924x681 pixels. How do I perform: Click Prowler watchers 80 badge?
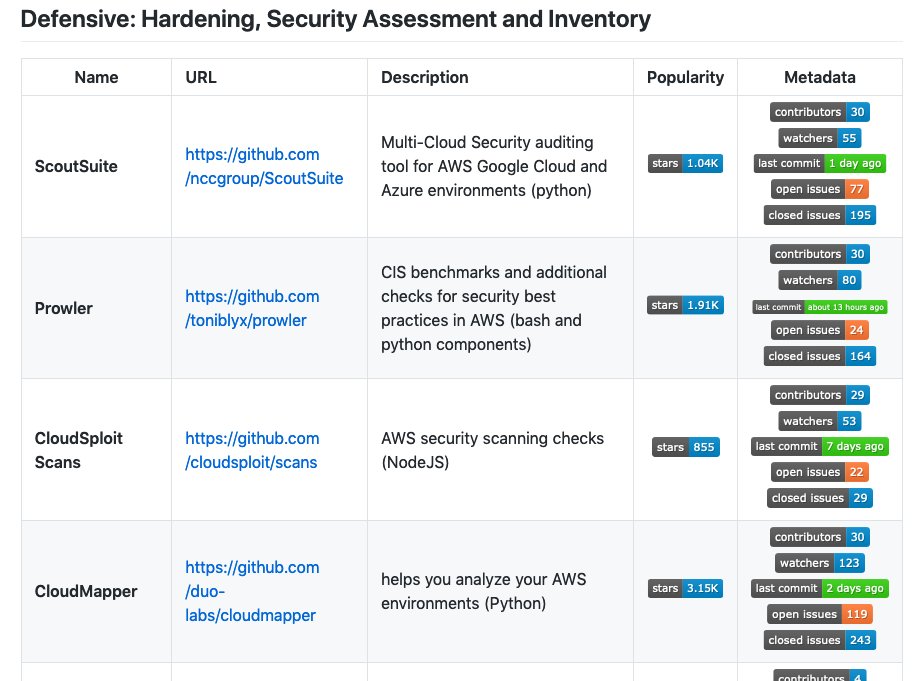pos(820,280)
